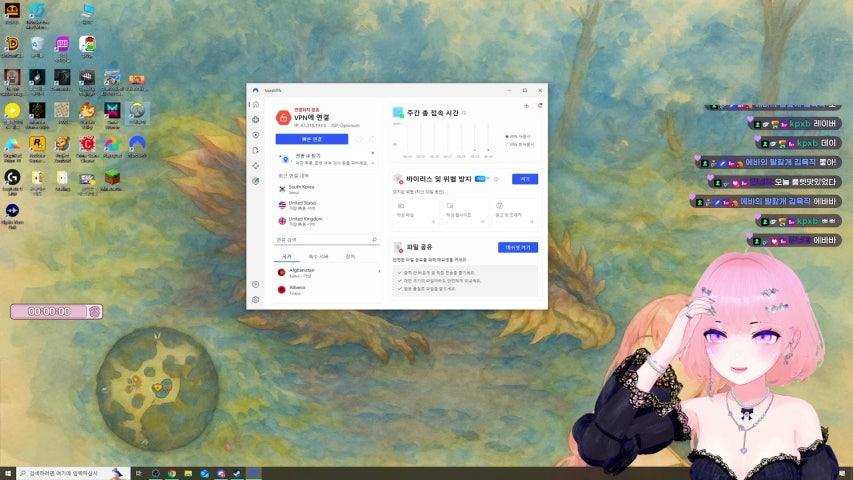Screen dimensions: 853x480
Task: Select the specialty servers tab
Action: pos(319,256)
